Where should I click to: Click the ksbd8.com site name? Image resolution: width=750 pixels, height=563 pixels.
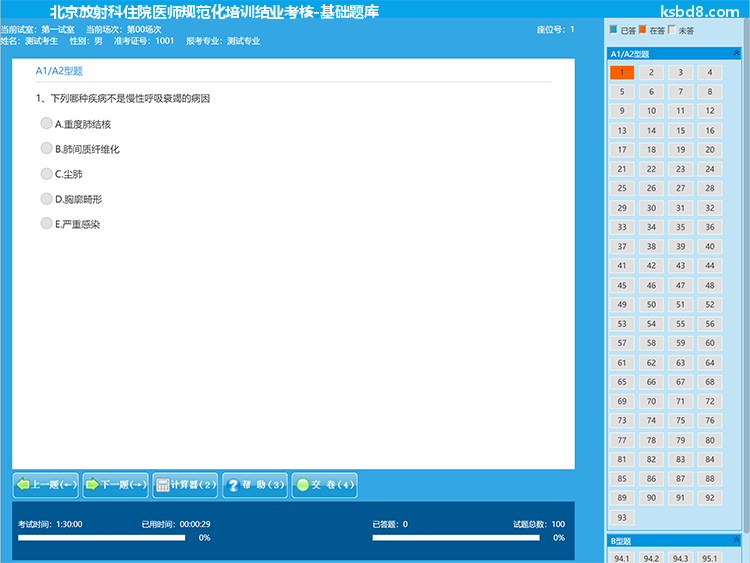pyautogui.click(x=700, y=11)
